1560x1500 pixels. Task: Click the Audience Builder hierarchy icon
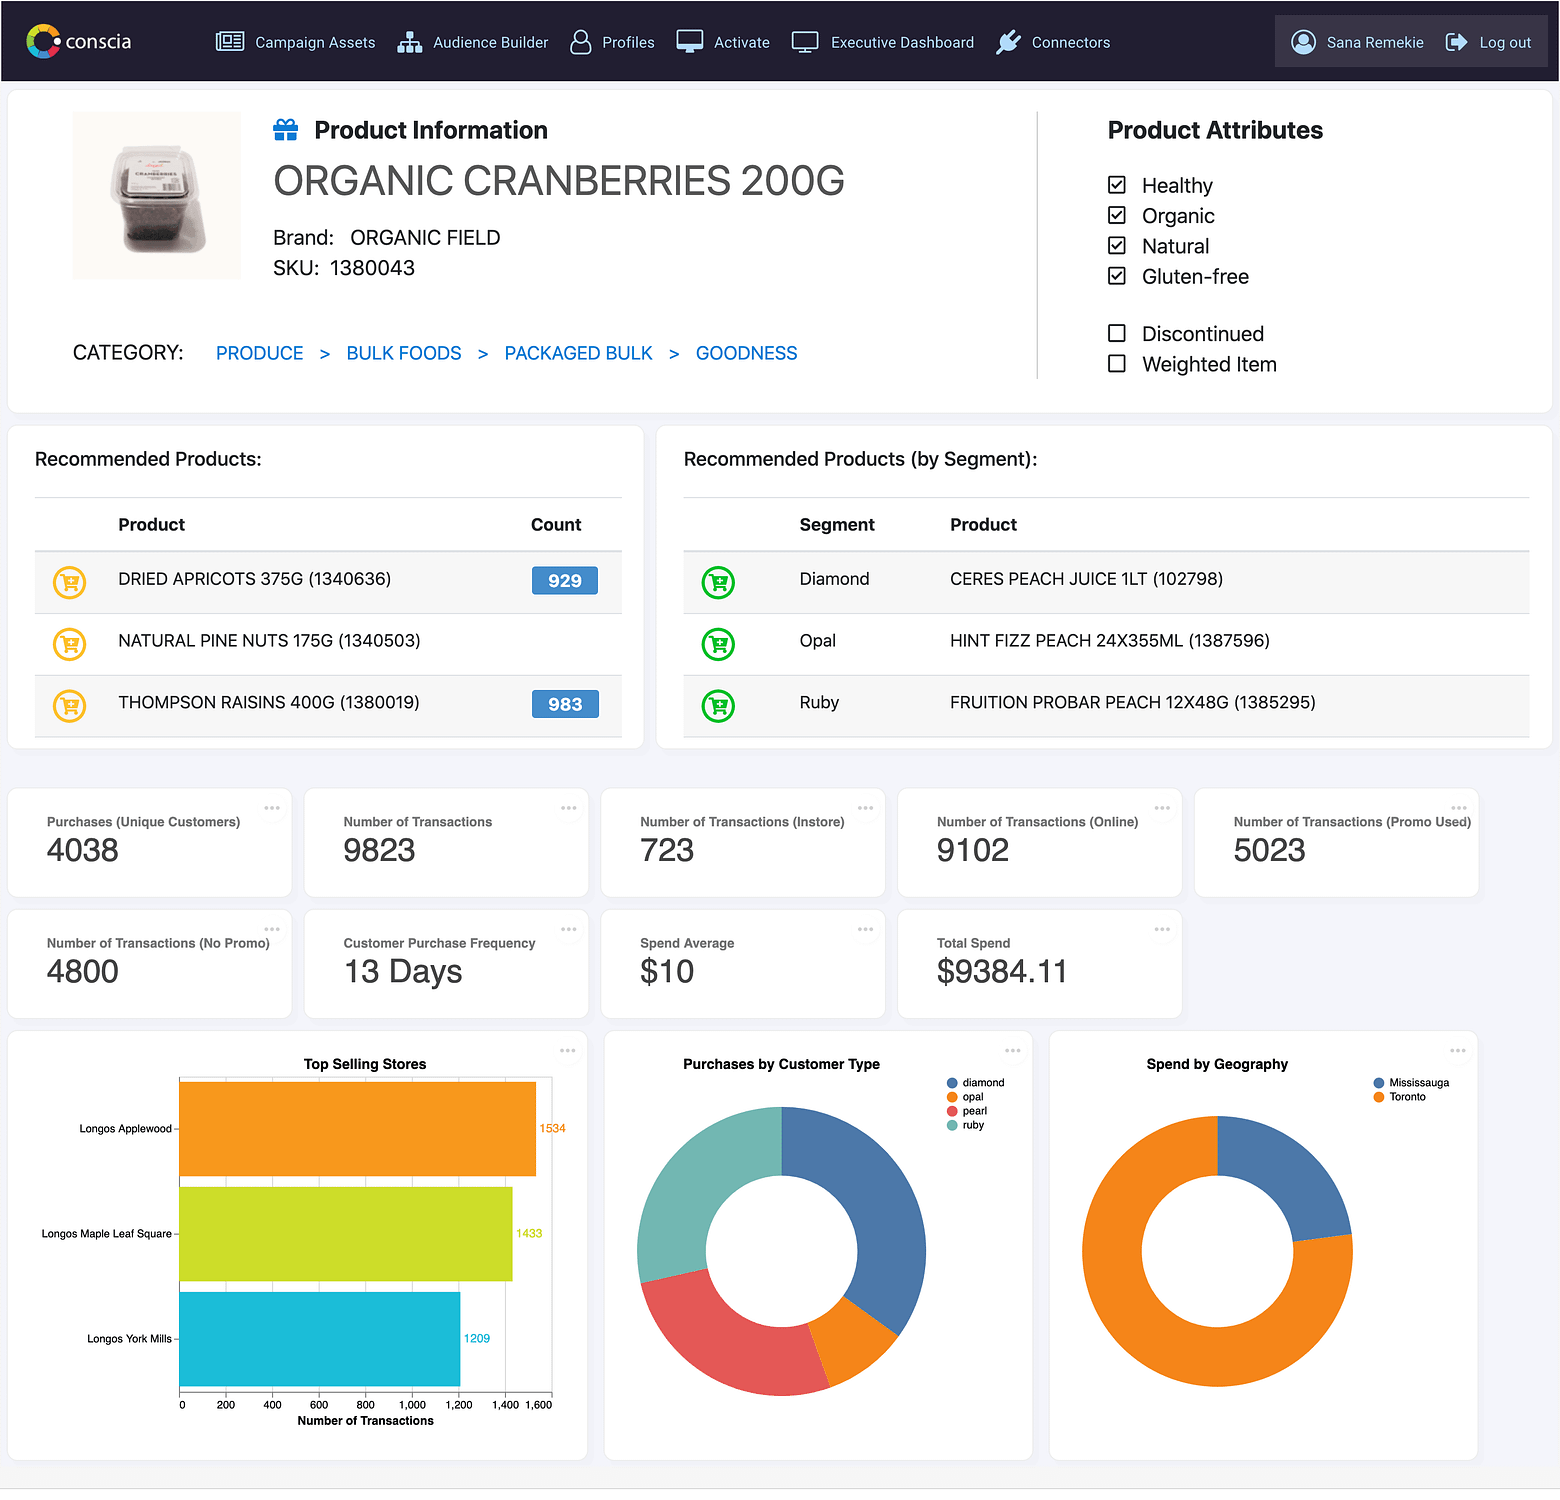point(410,42)
